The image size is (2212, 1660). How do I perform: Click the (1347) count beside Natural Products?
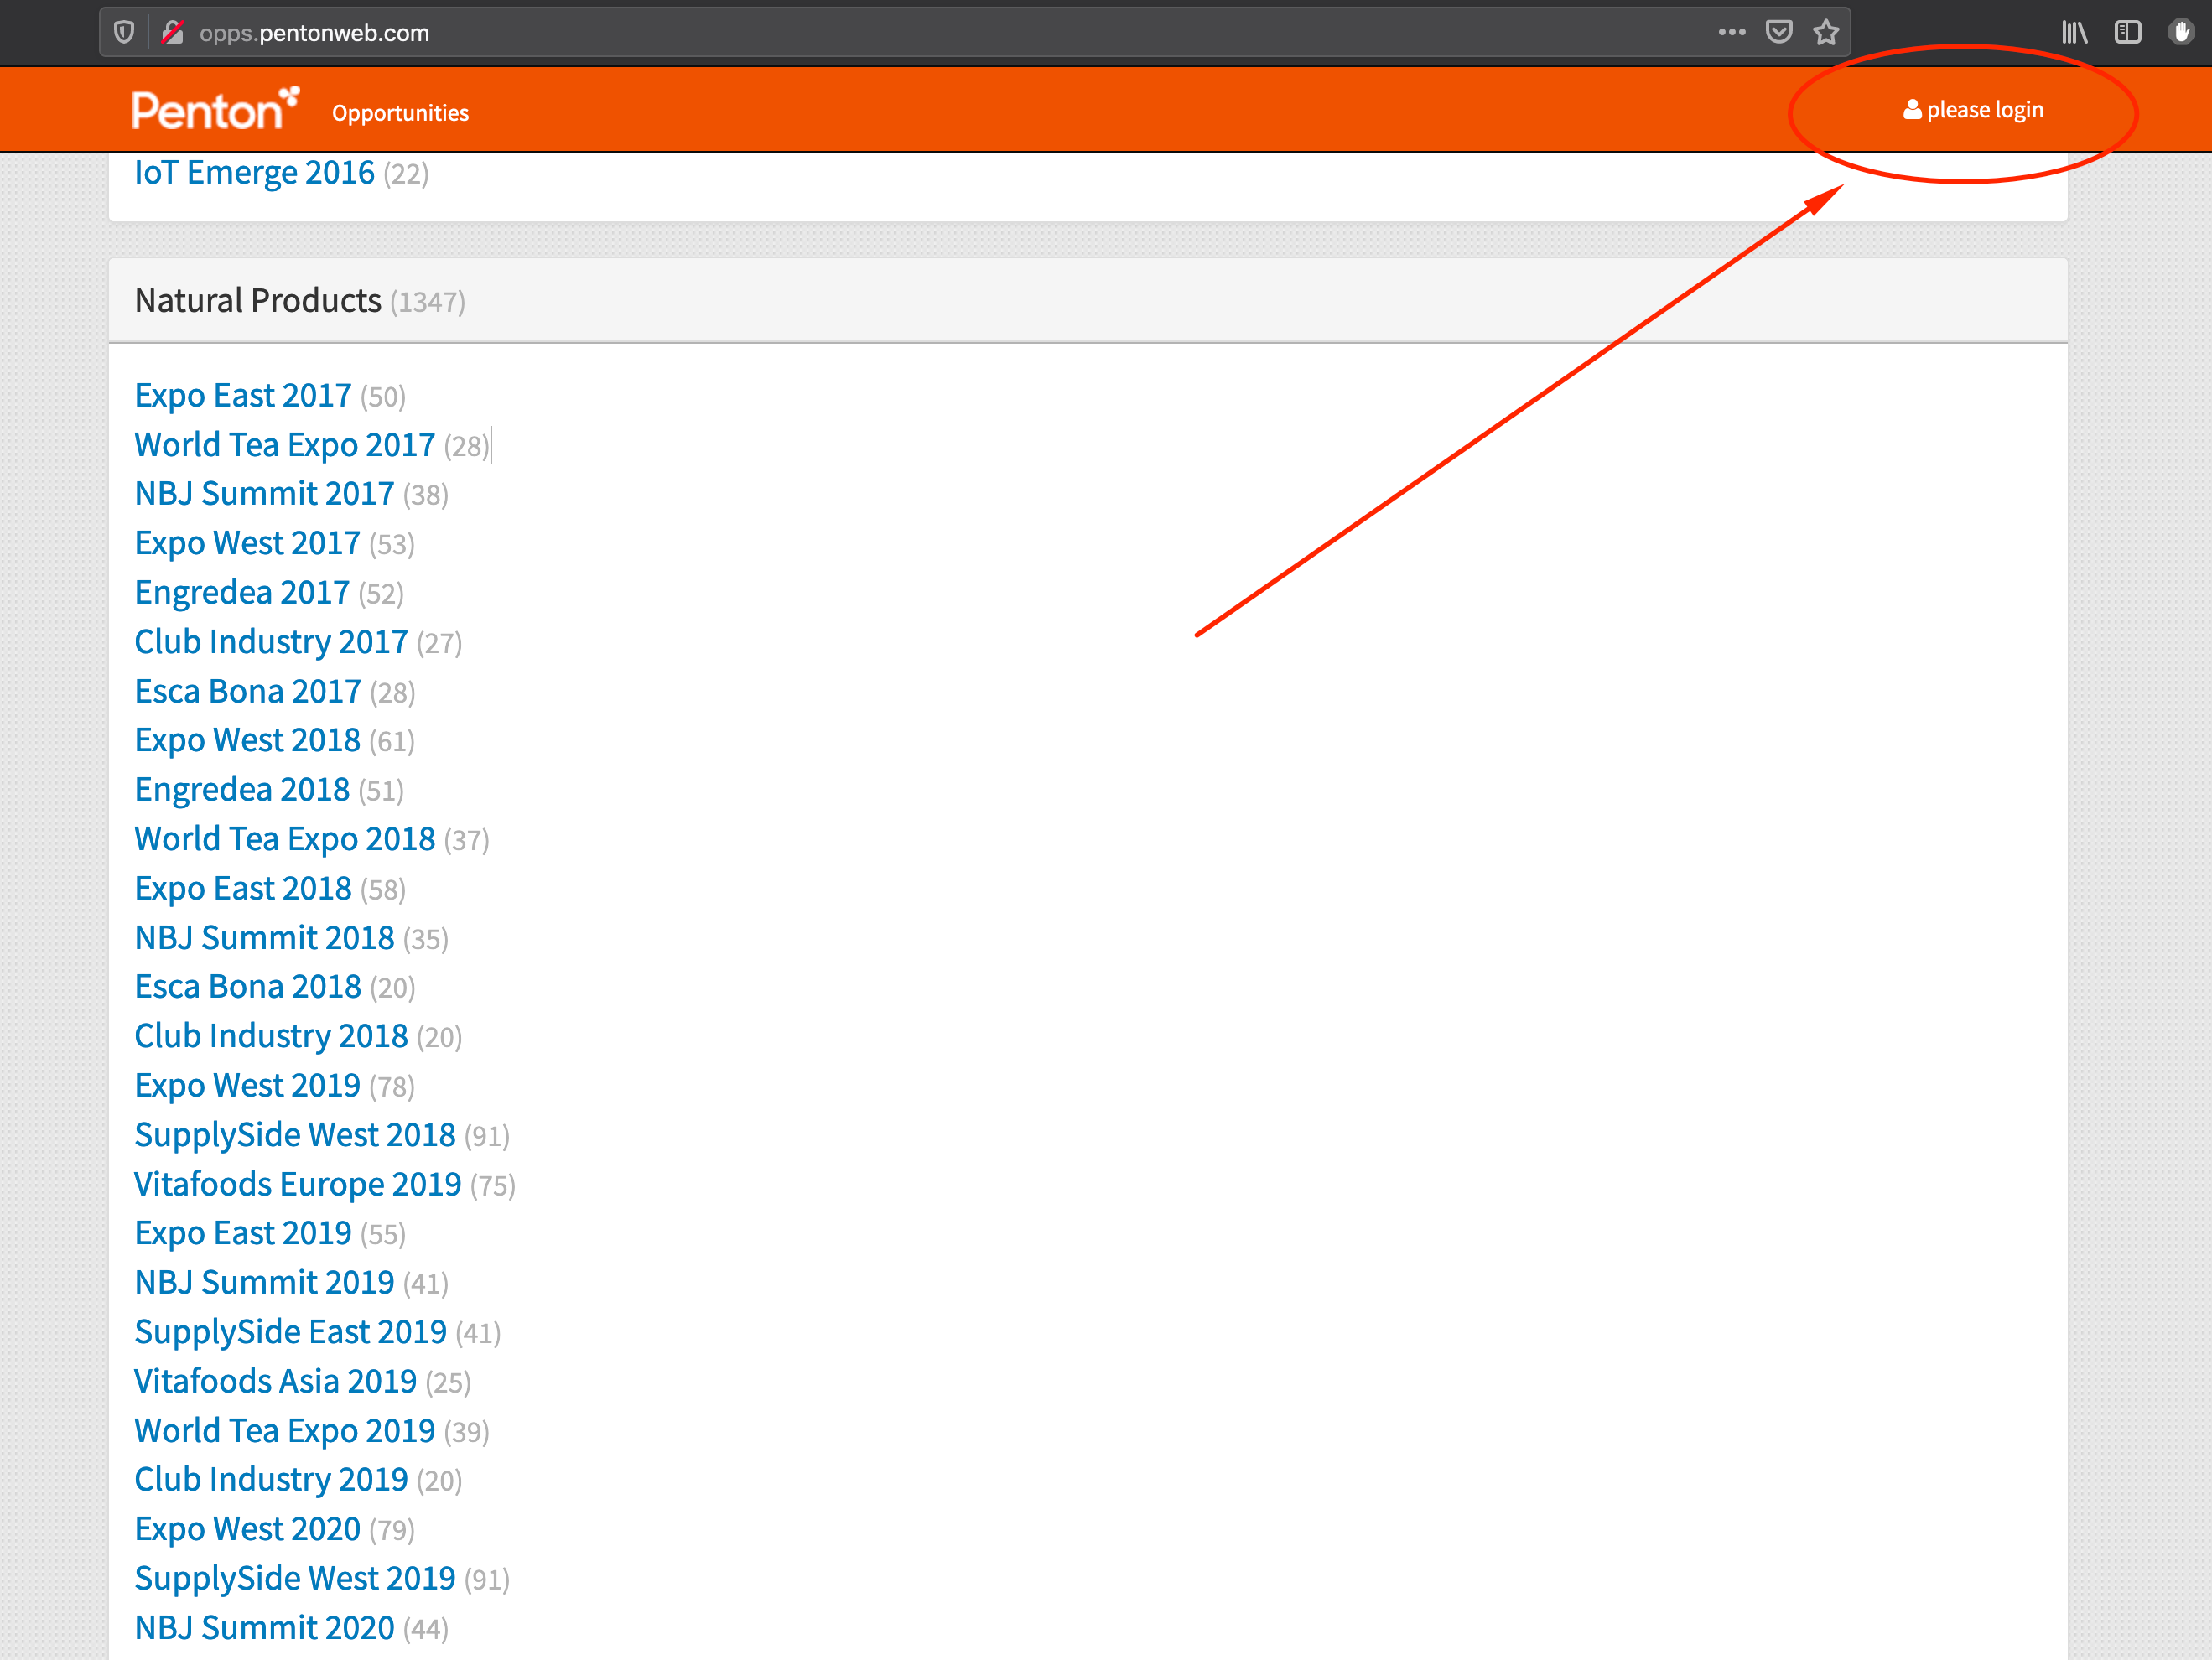pos(428,302)
